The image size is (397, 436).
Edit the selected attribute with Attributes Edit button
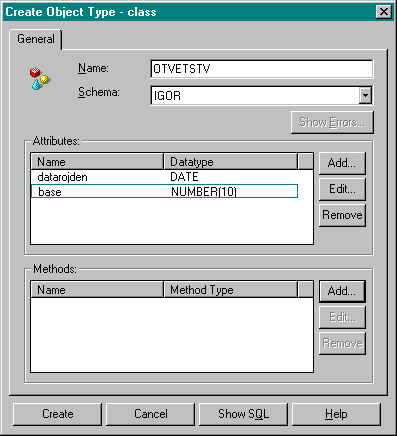pyautogui.click(x=342, y=189)
